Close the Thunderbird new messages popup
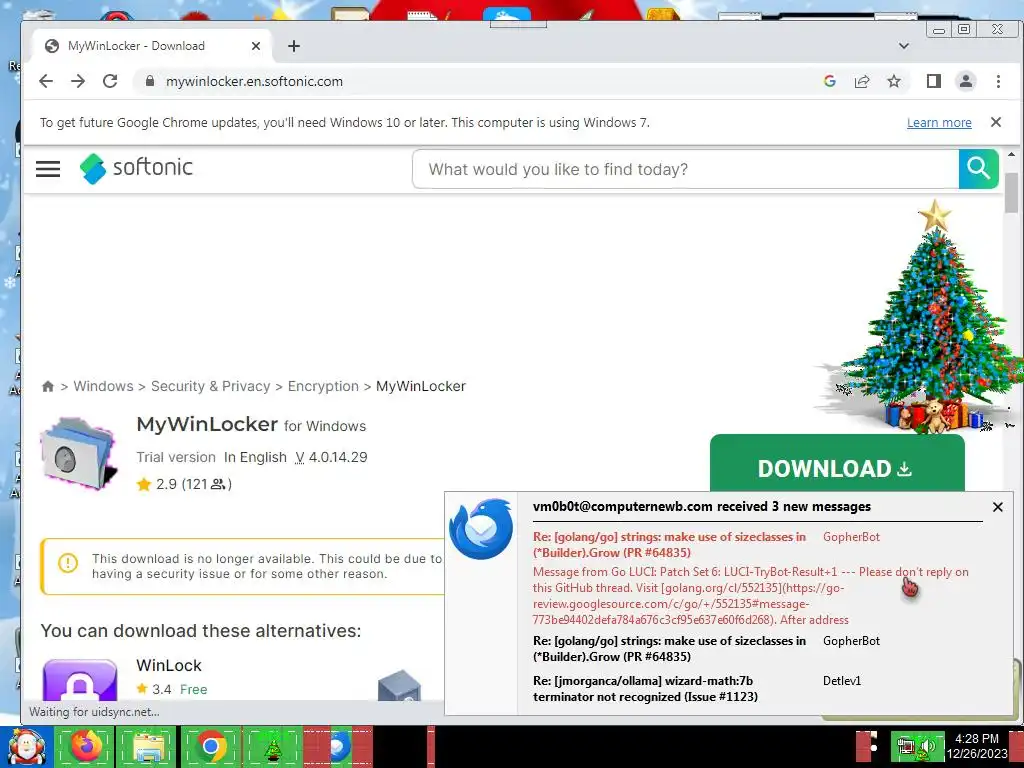This screenshot has width=1024, height=768. [x=997, y=507]
